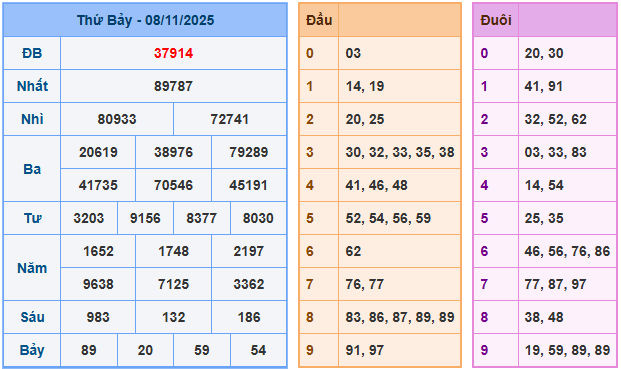Screen dimensions: 621x369
Task: Click the date header Thứ Bảy - 08/11/2025
Action: coord(145,20)
